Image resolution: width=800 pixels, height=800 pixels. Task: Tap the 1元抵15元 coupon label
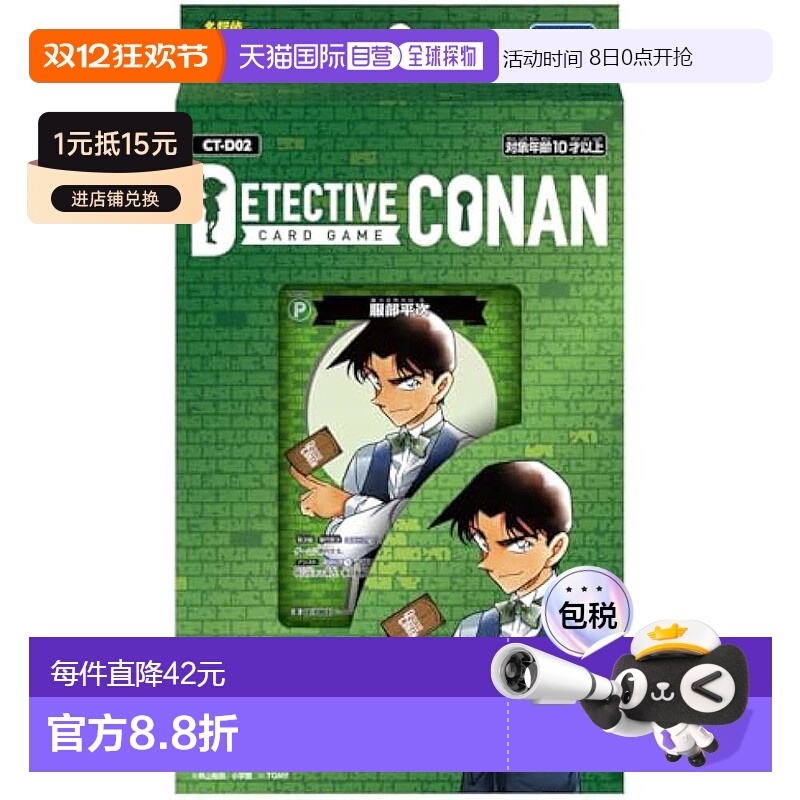tap(115, 143)
